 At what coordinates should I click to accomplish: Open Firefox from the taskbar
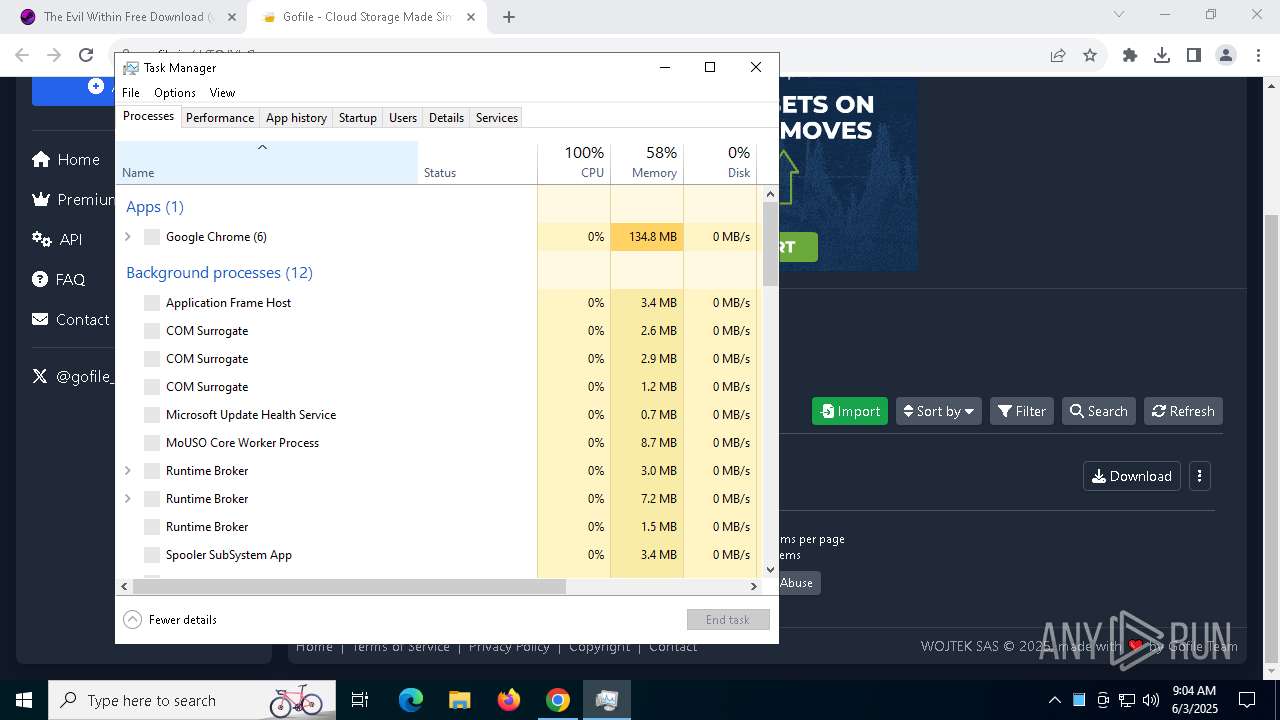pyautogui.click(x=509, y=700)
